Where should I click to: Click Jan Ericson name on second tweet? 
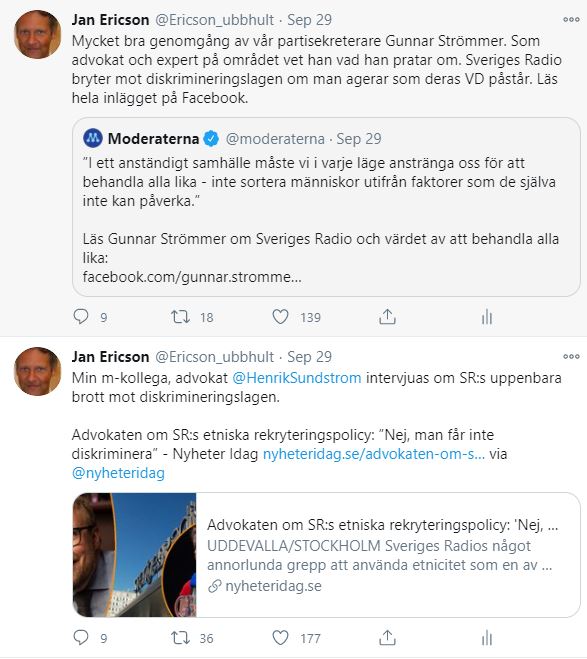tap(110, 356)
